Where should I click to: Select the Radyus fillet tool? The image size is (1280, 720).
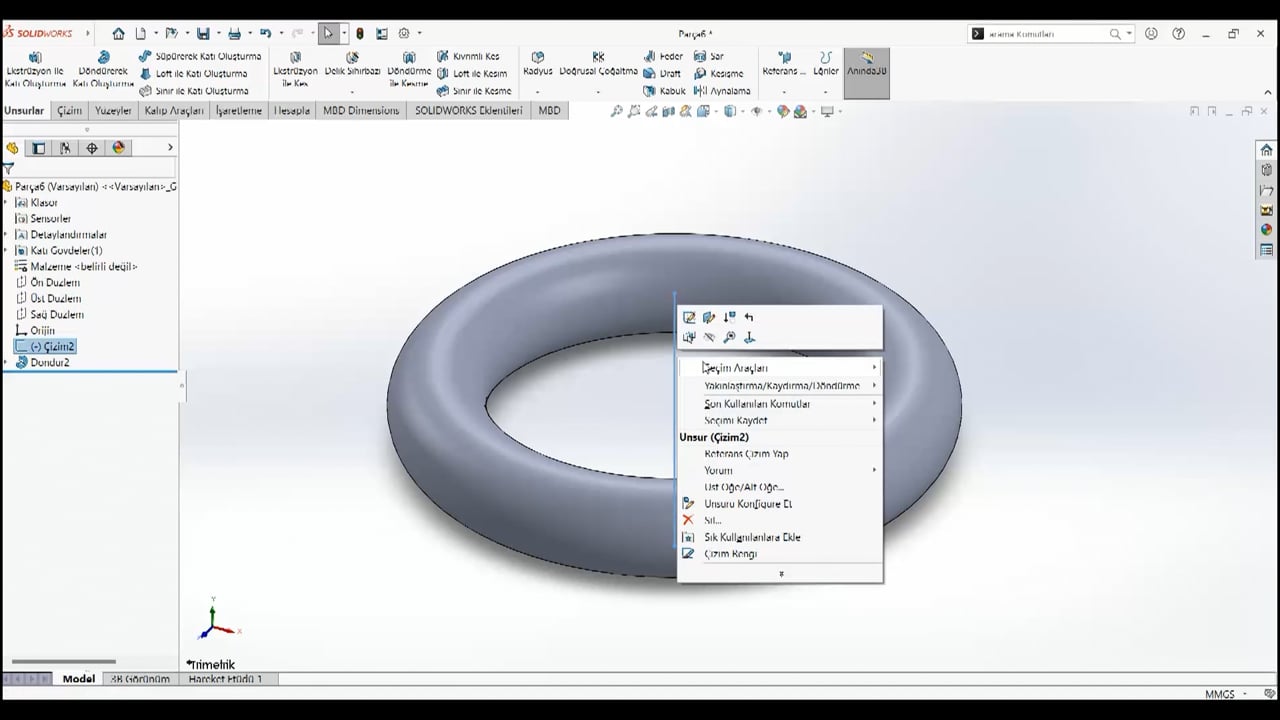coord(538,65)
